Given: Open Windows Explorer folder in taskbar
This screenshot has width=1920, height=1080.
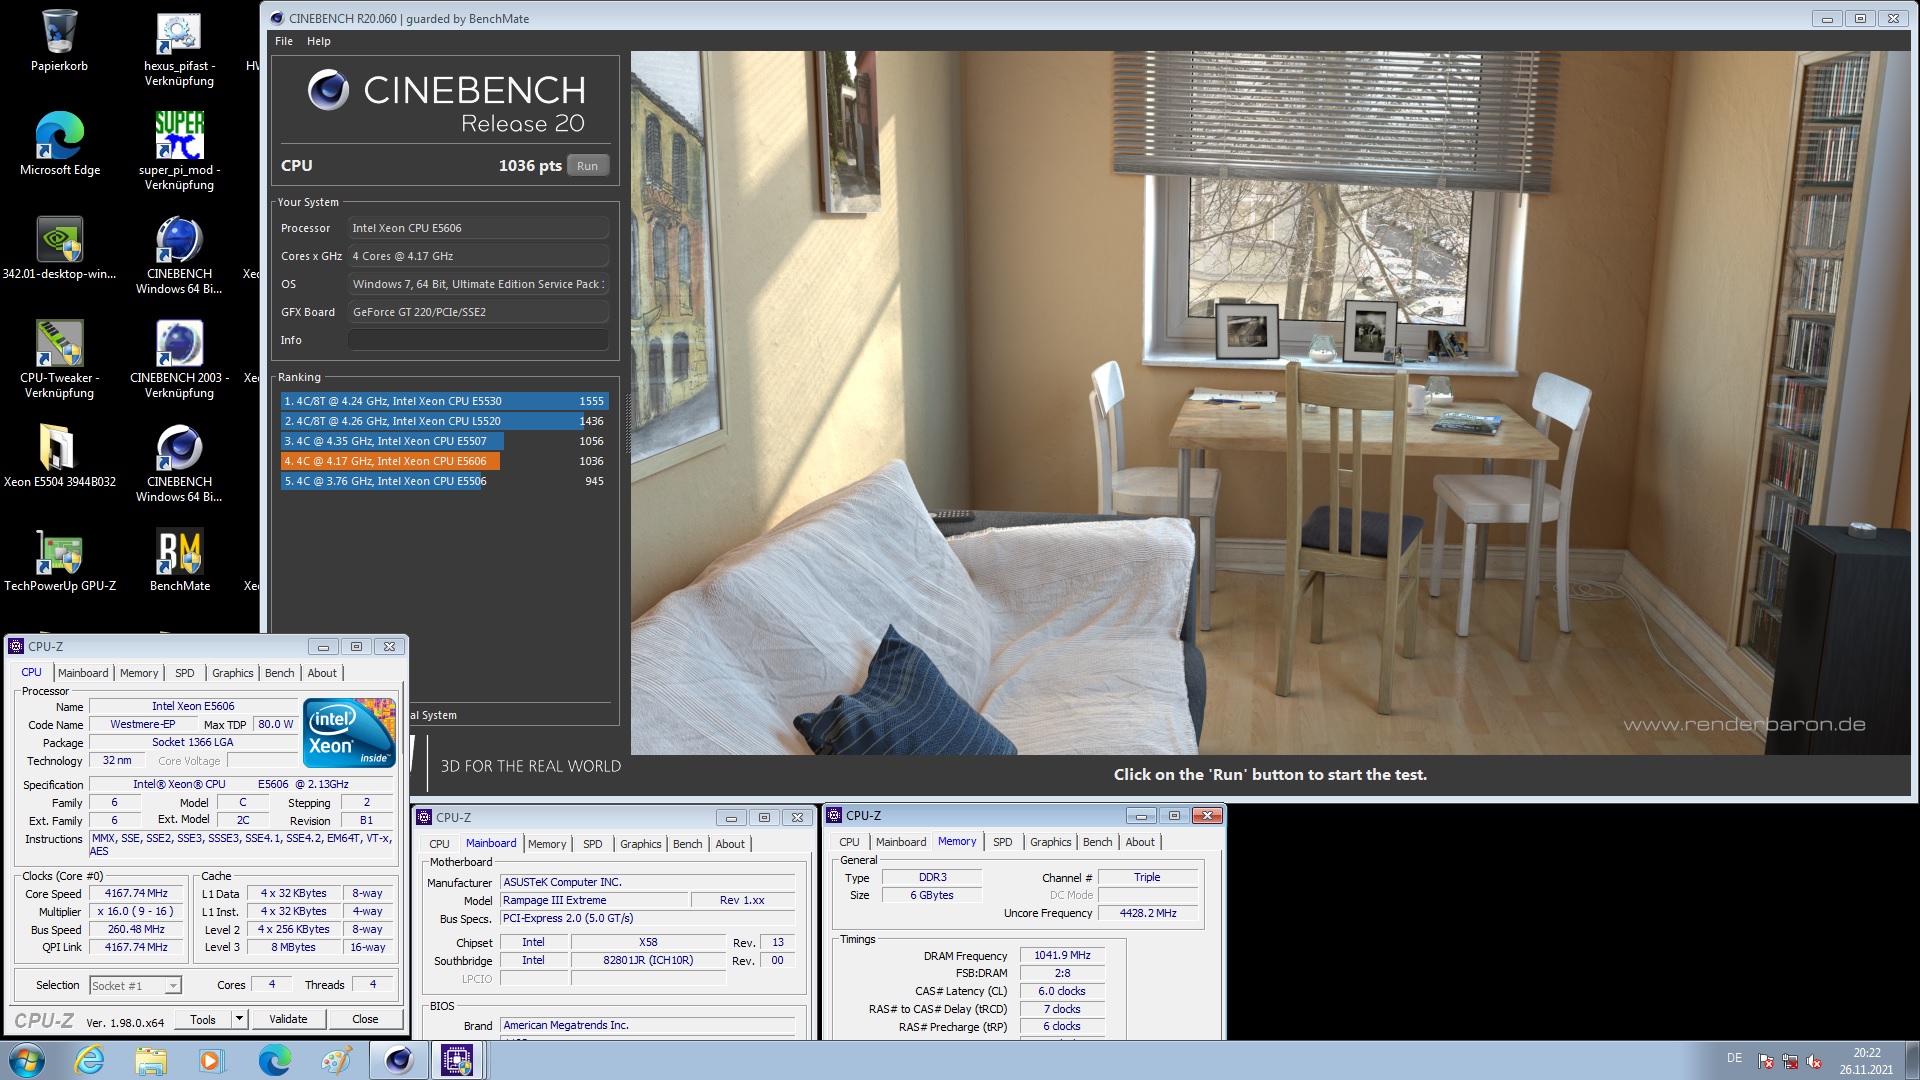Looking at the screenshot, I should coord(150,1060).
